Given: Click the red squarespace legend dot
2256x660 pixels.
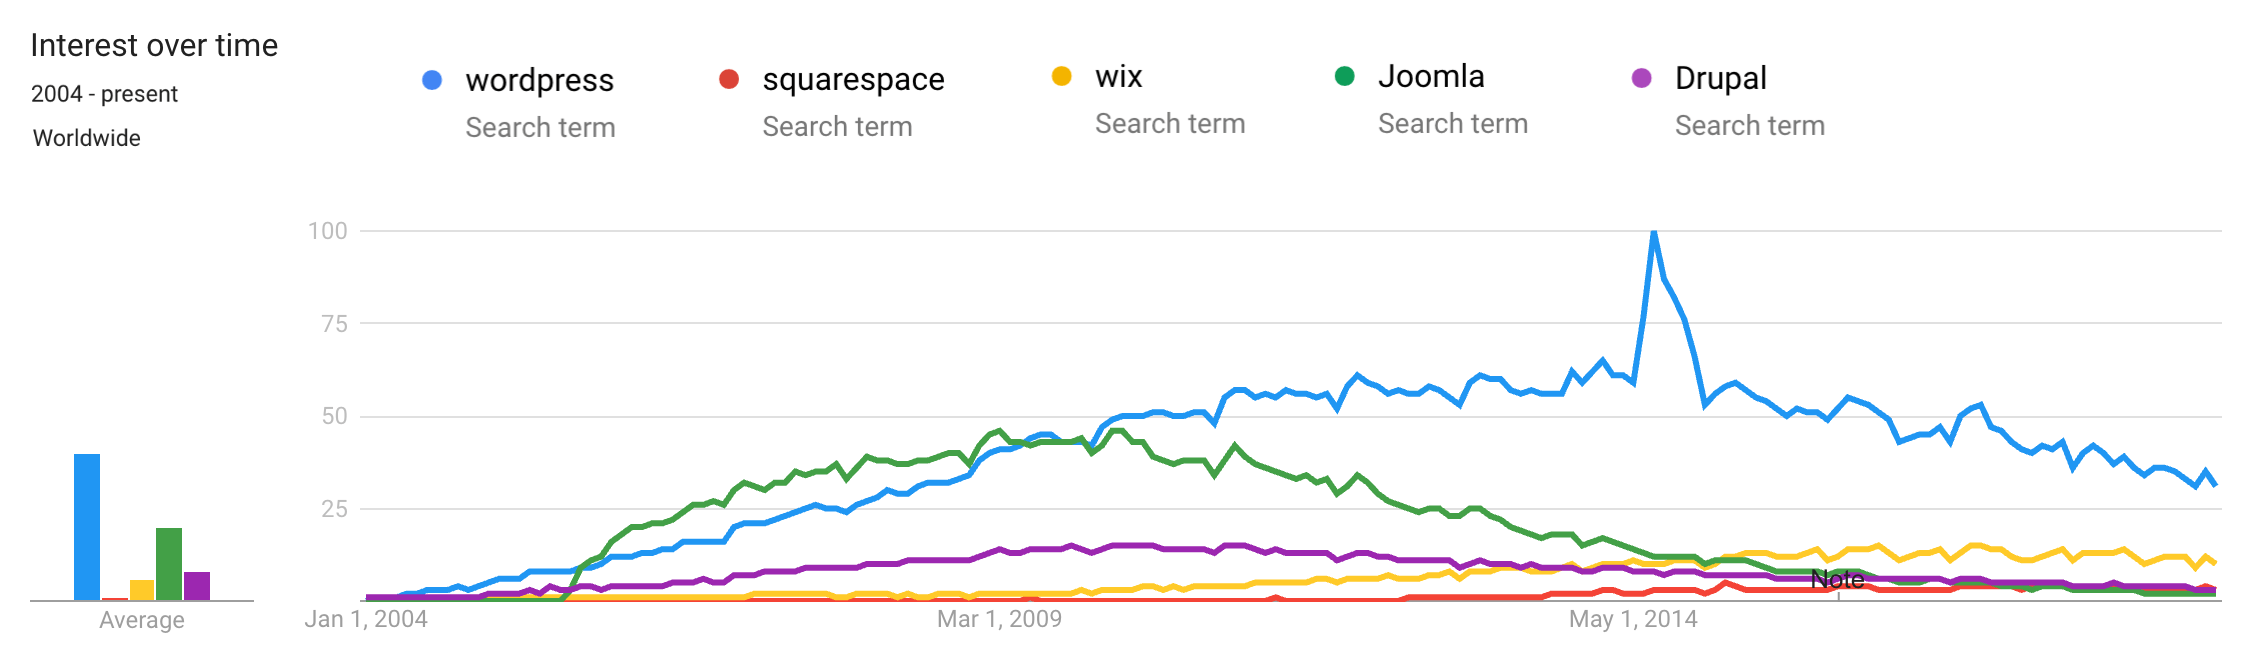Looking at the screenshot, I should [x=729, y=79].
